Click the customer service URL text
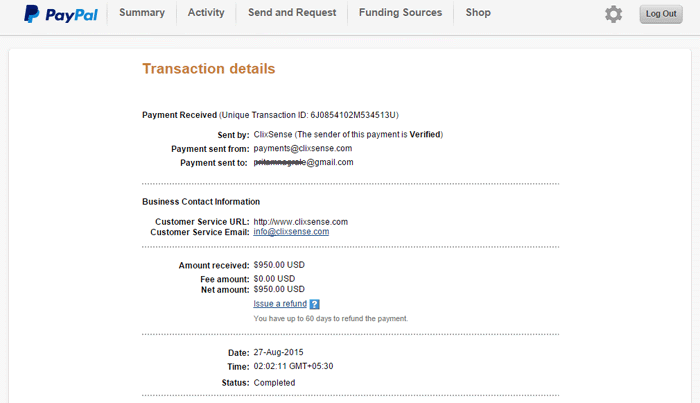This screenshot has width=700, height=403. tap(300, 222)
